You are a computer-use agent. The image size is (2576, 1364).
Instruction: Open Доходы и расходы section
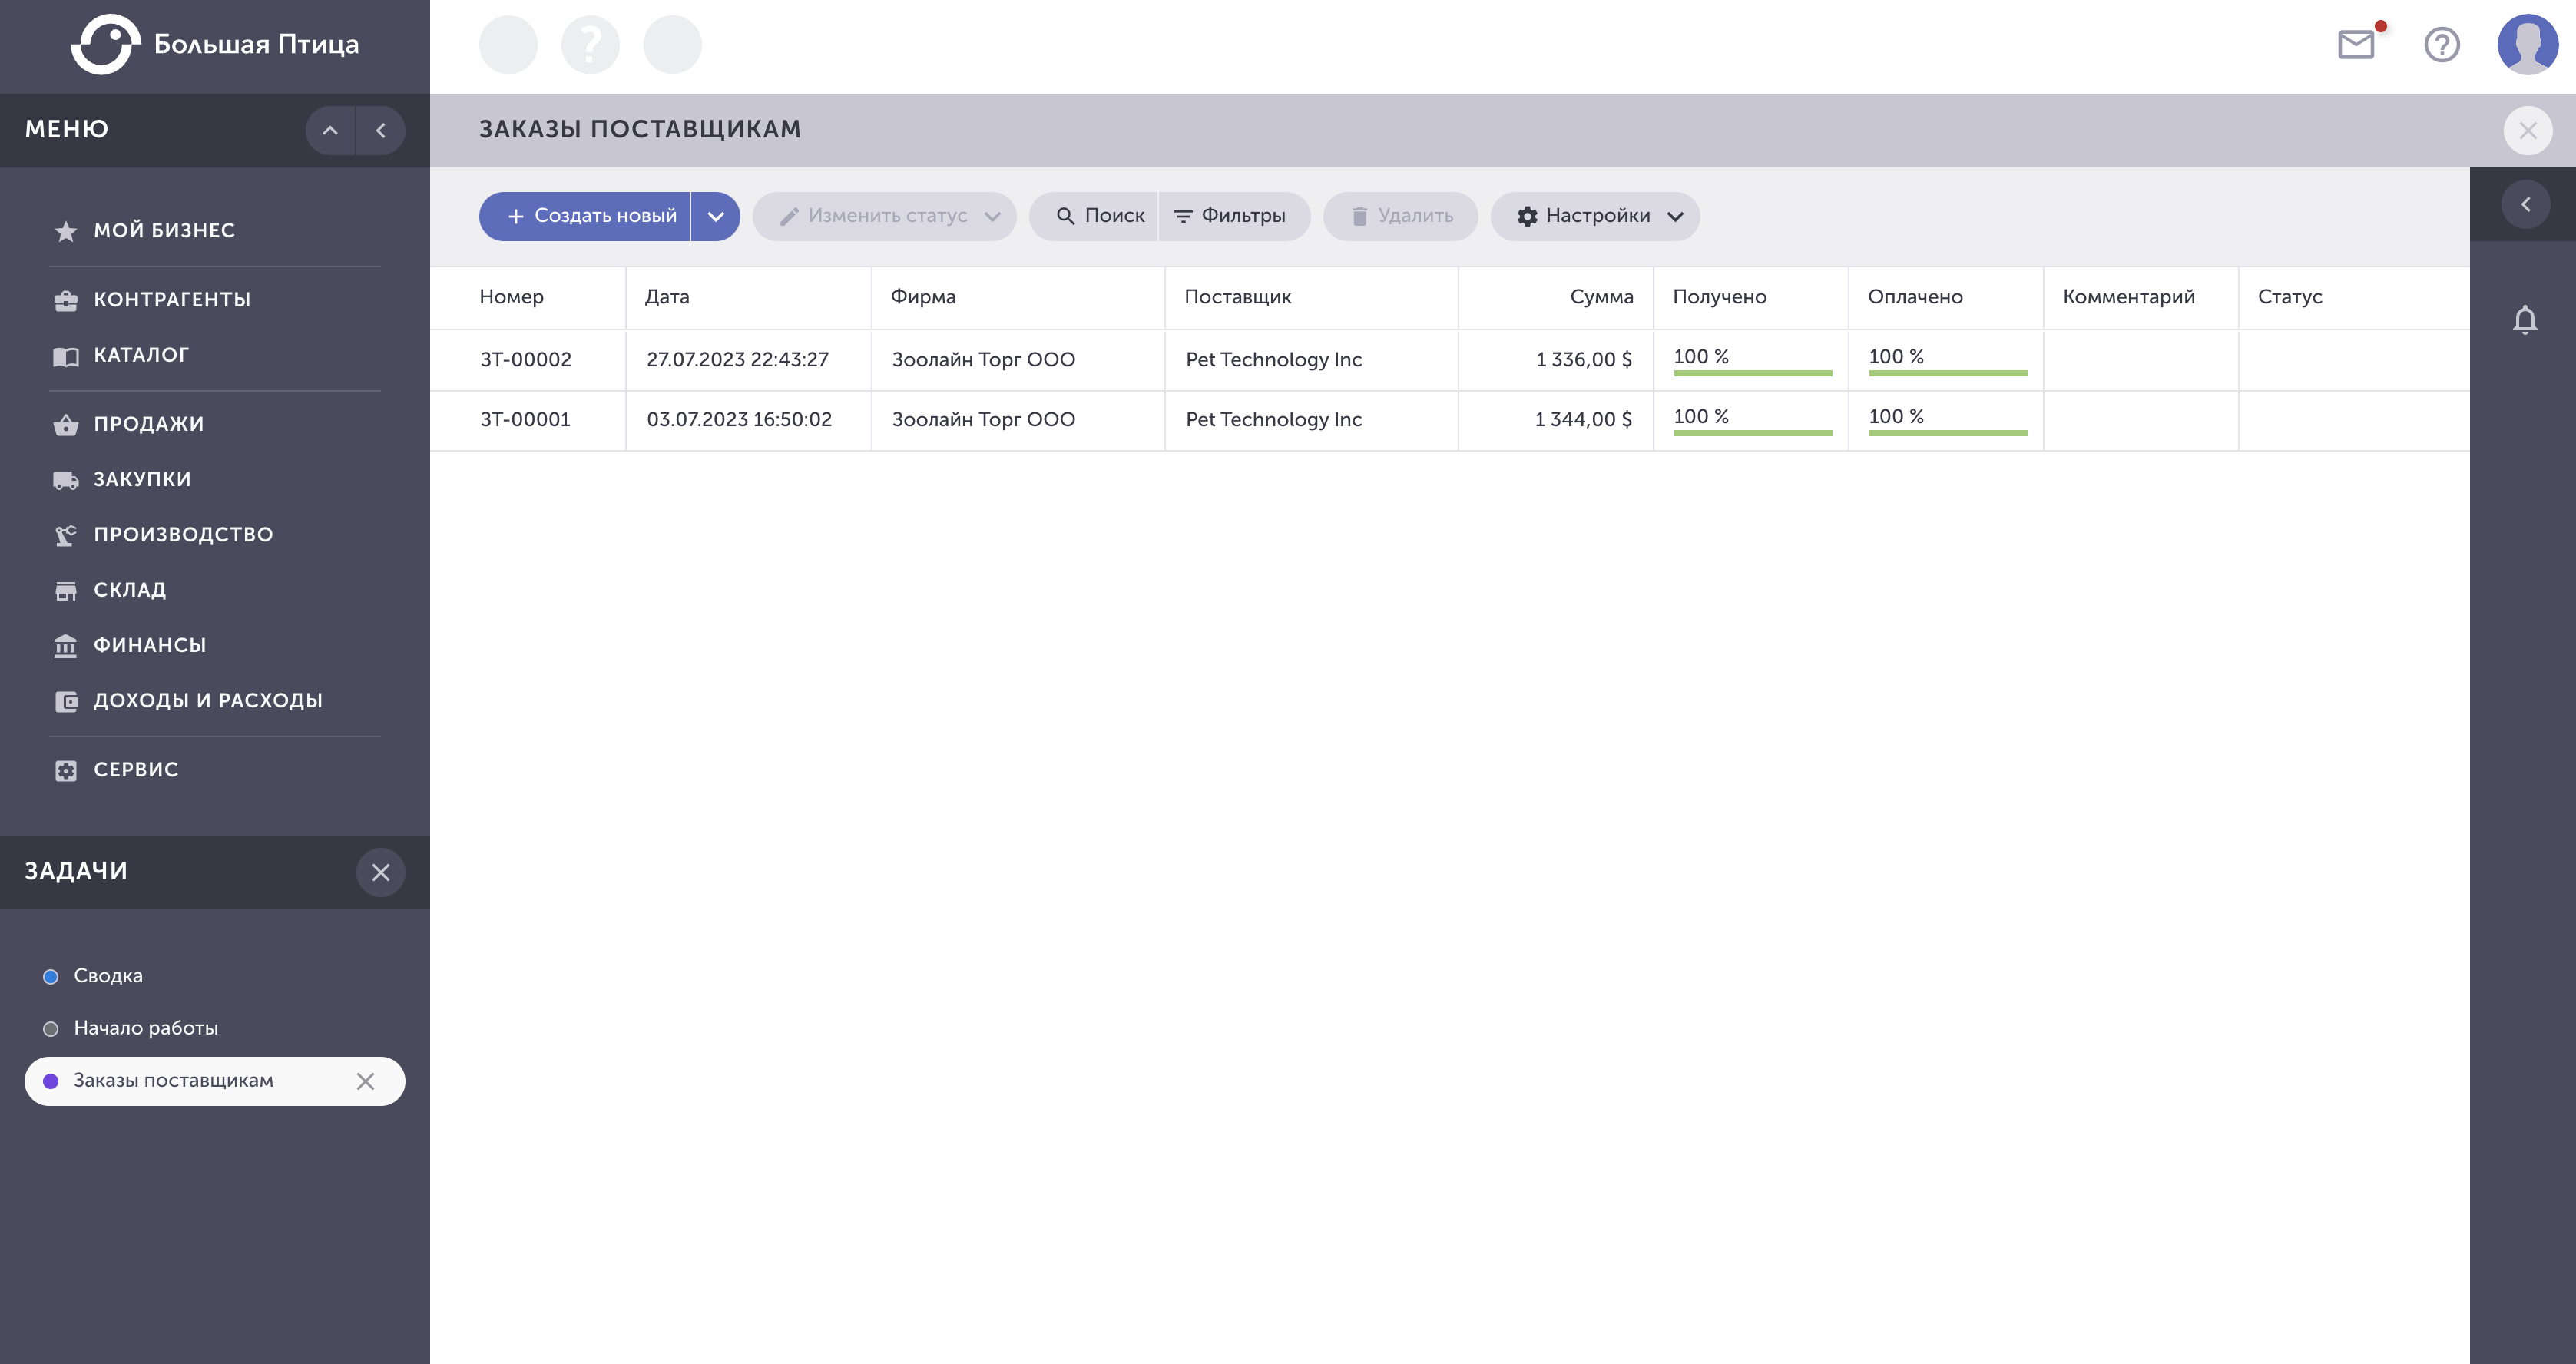(208, 701)
